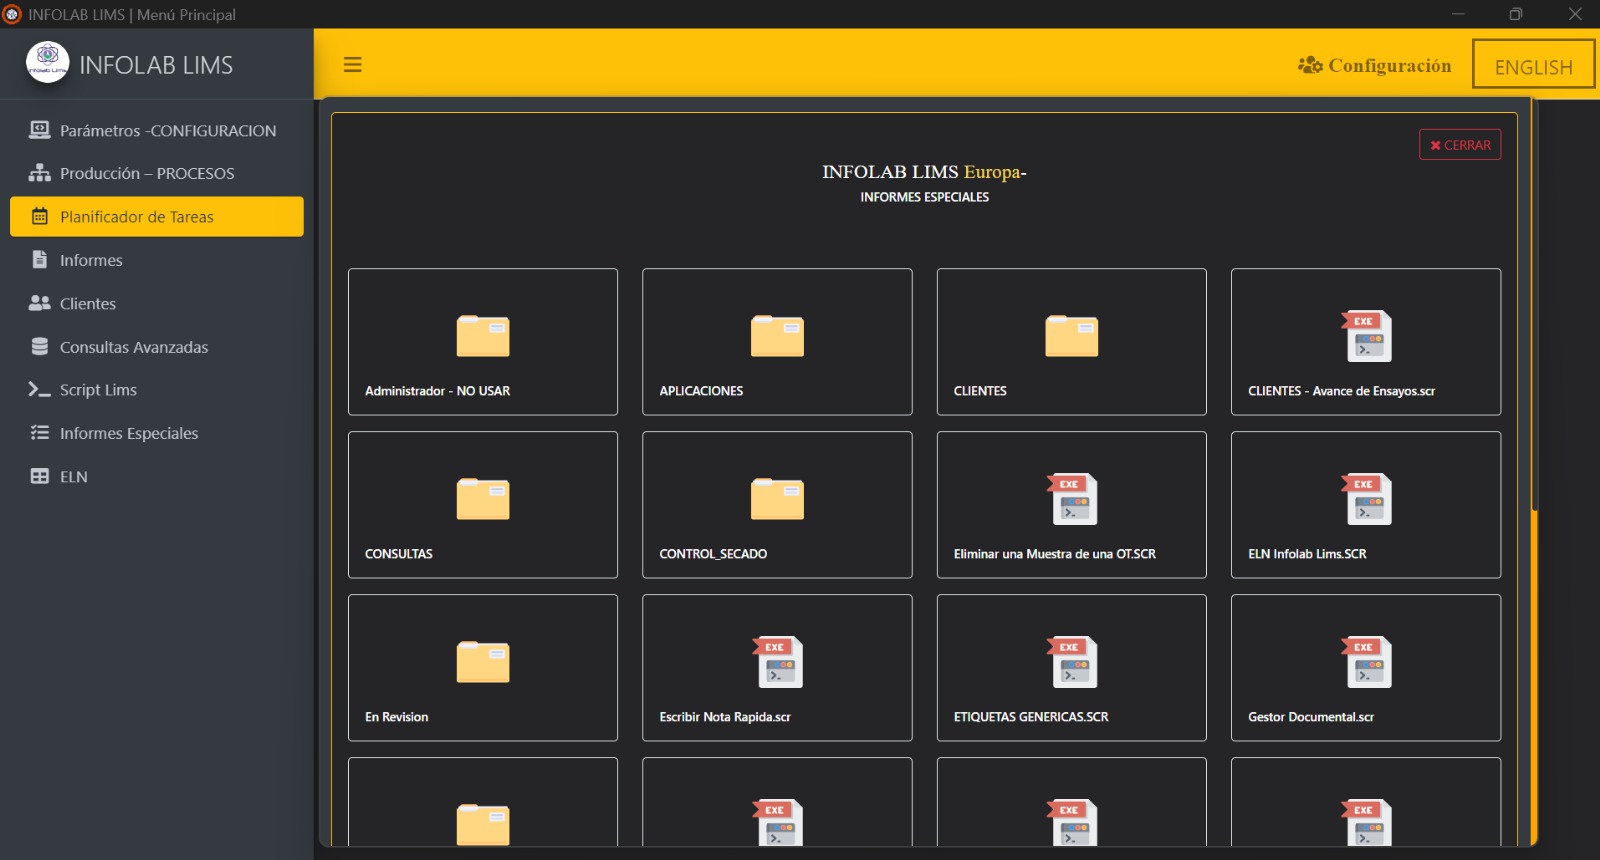The width and height of the screenshot is (1600, 860).
Task: Open Consultas Avanzadas in sidebar
Action: pos(134,348)
